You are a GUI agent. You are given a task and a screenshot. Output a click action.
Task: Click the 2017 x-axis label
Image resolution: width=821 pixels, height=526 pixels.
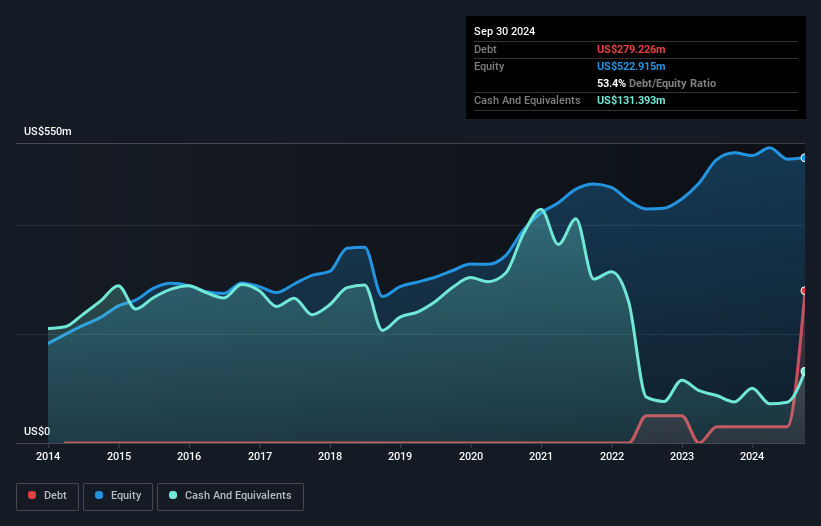pyautogui.click(x=260, y=456)
